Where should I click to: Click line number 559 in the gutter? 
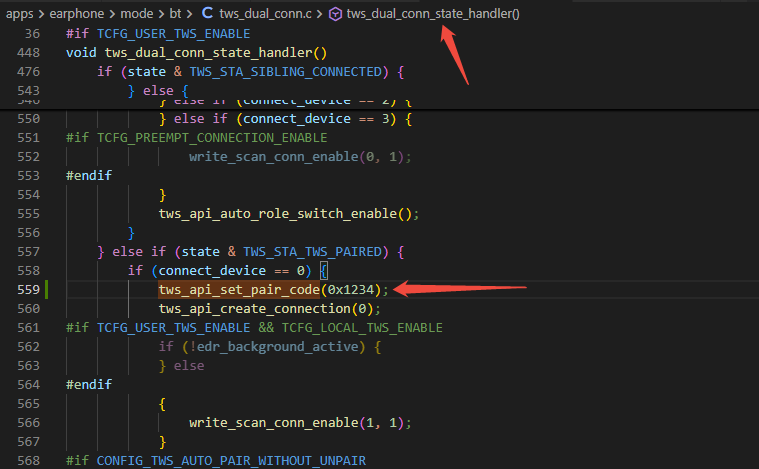pyautogui.click(x=29, y=289)
